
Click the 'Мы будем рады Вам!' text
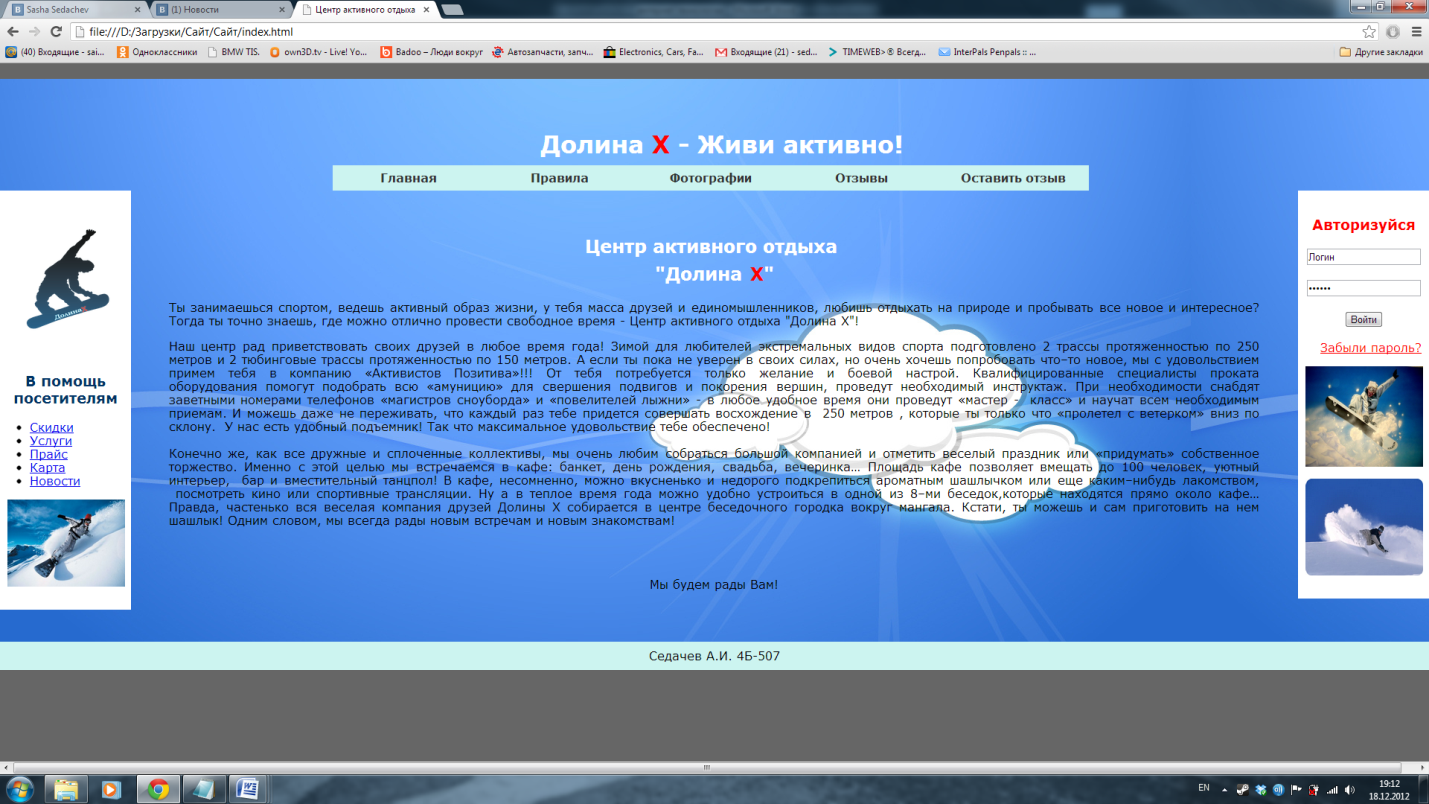pos(714,585)
